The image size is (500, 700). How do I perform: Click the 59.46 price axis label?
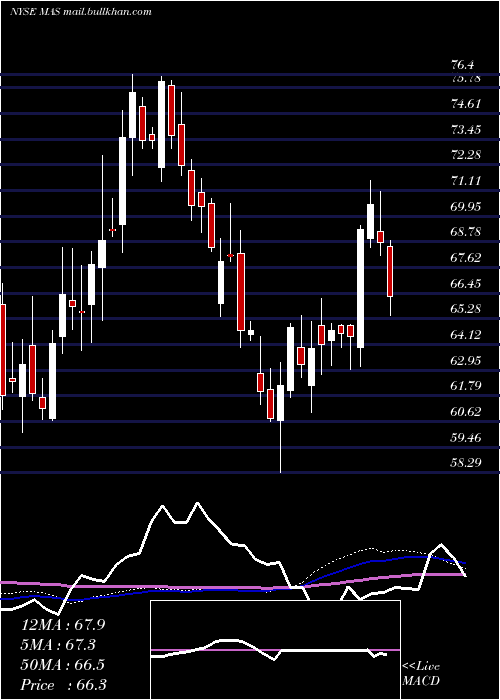[x=466, y=437]
